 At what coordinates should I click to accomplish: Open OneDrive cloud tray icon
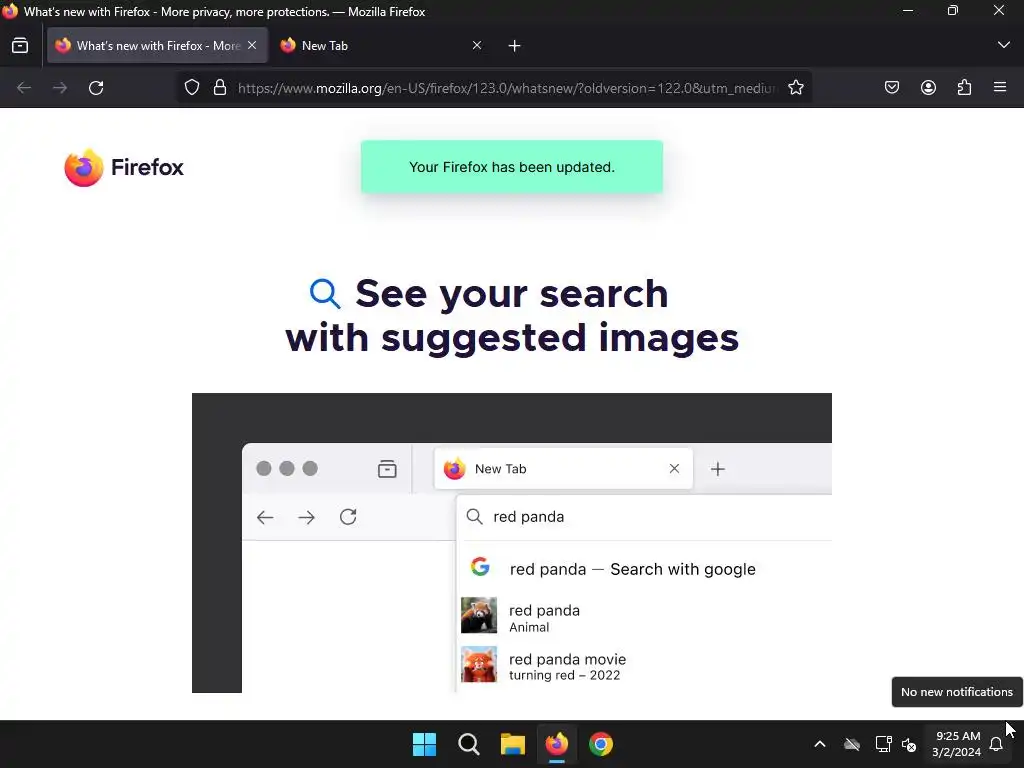click(x=852, y=744)
